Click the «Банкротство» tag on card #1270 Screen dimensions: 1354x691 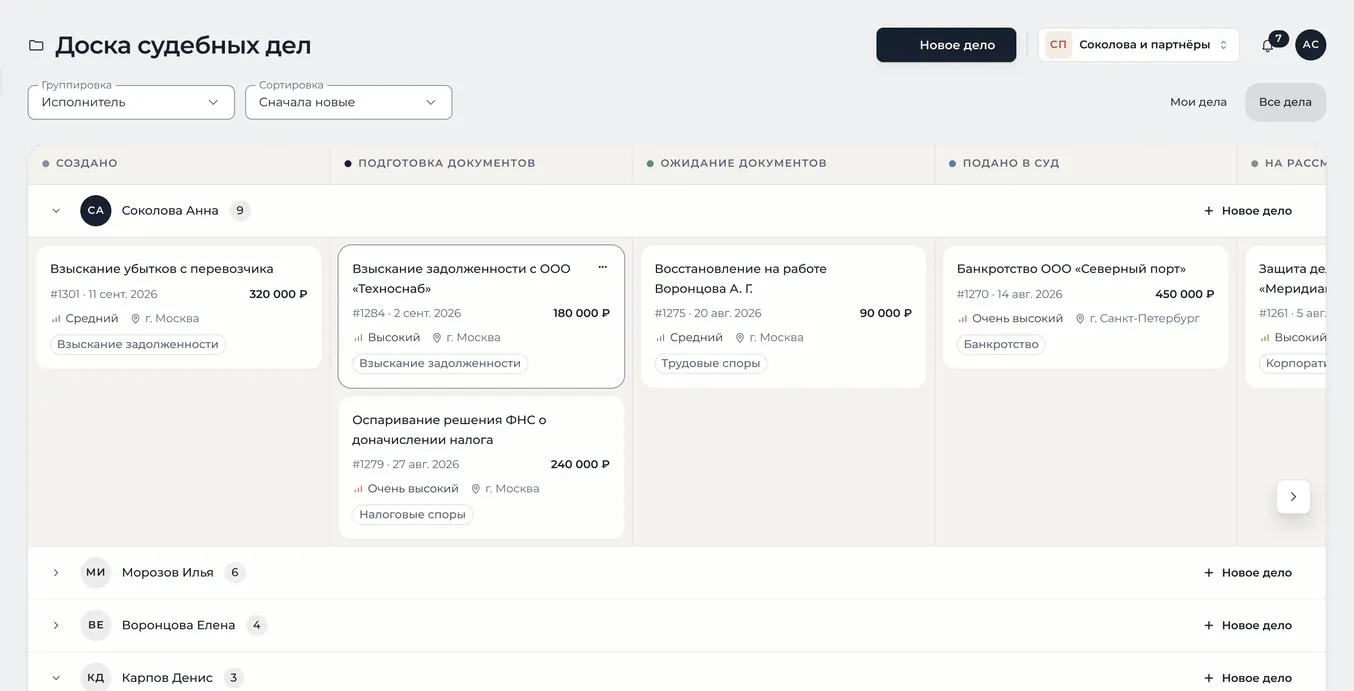pos(1001,345)
